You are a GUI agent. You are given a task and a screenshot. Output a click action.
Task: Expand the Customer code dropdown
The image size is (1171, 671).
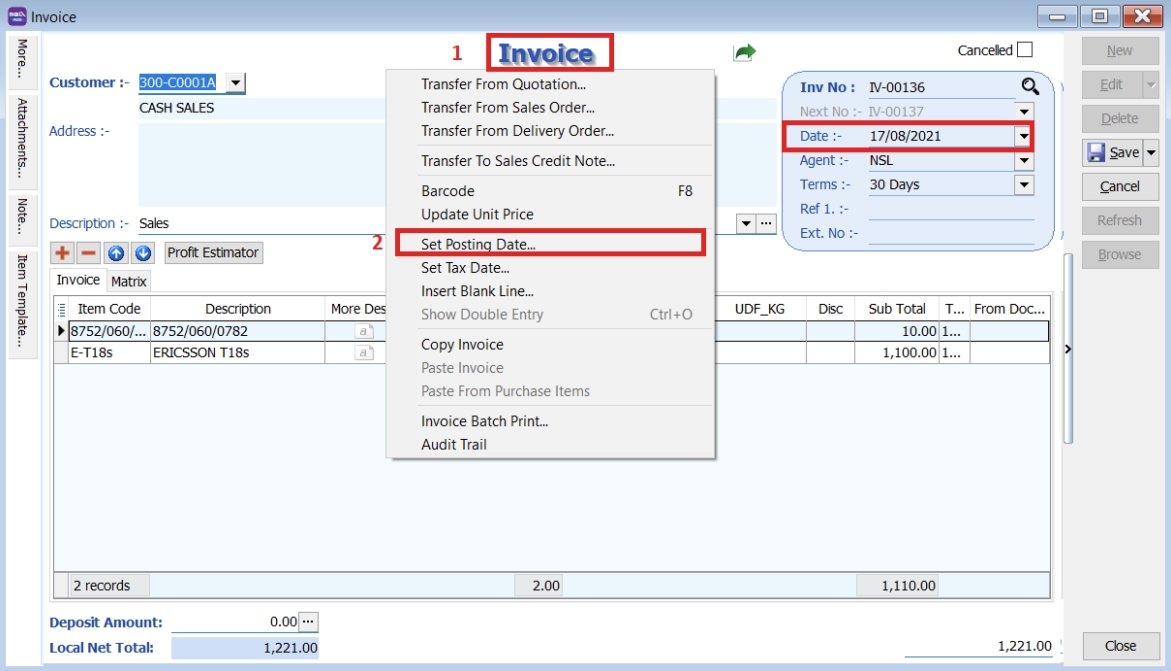pyautogui.click(x=234, y=83)
